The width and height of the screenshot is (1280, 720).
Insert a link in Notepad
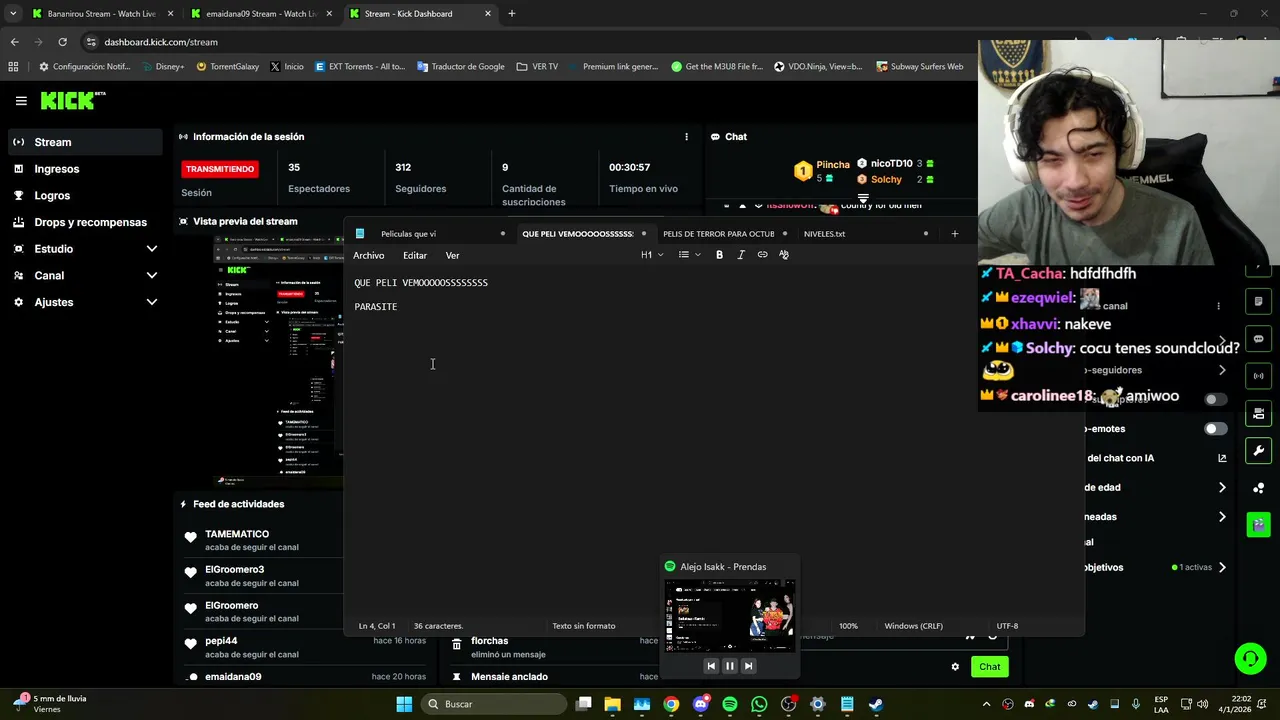[762, 255]
